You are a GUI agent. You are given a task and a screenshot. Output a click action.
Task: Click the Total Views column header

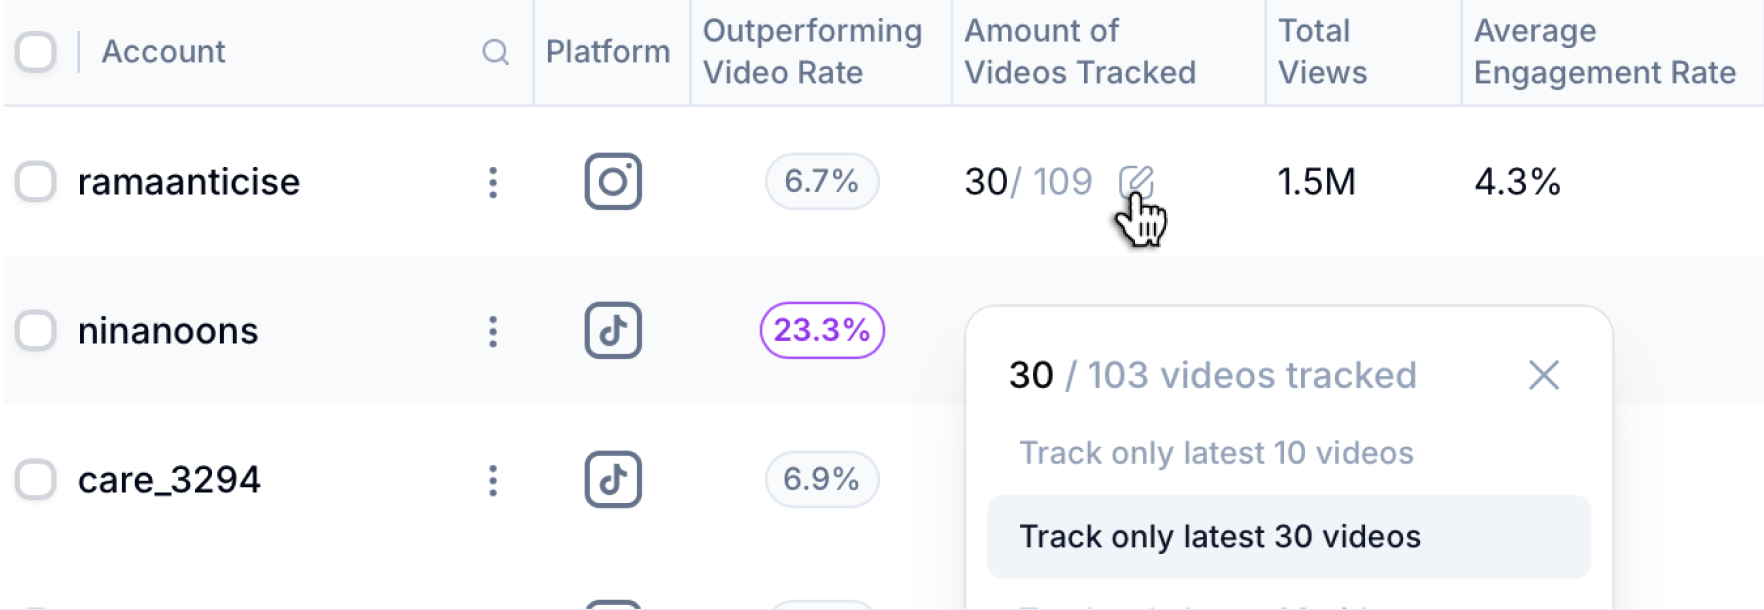click(x=1322, y=52)
